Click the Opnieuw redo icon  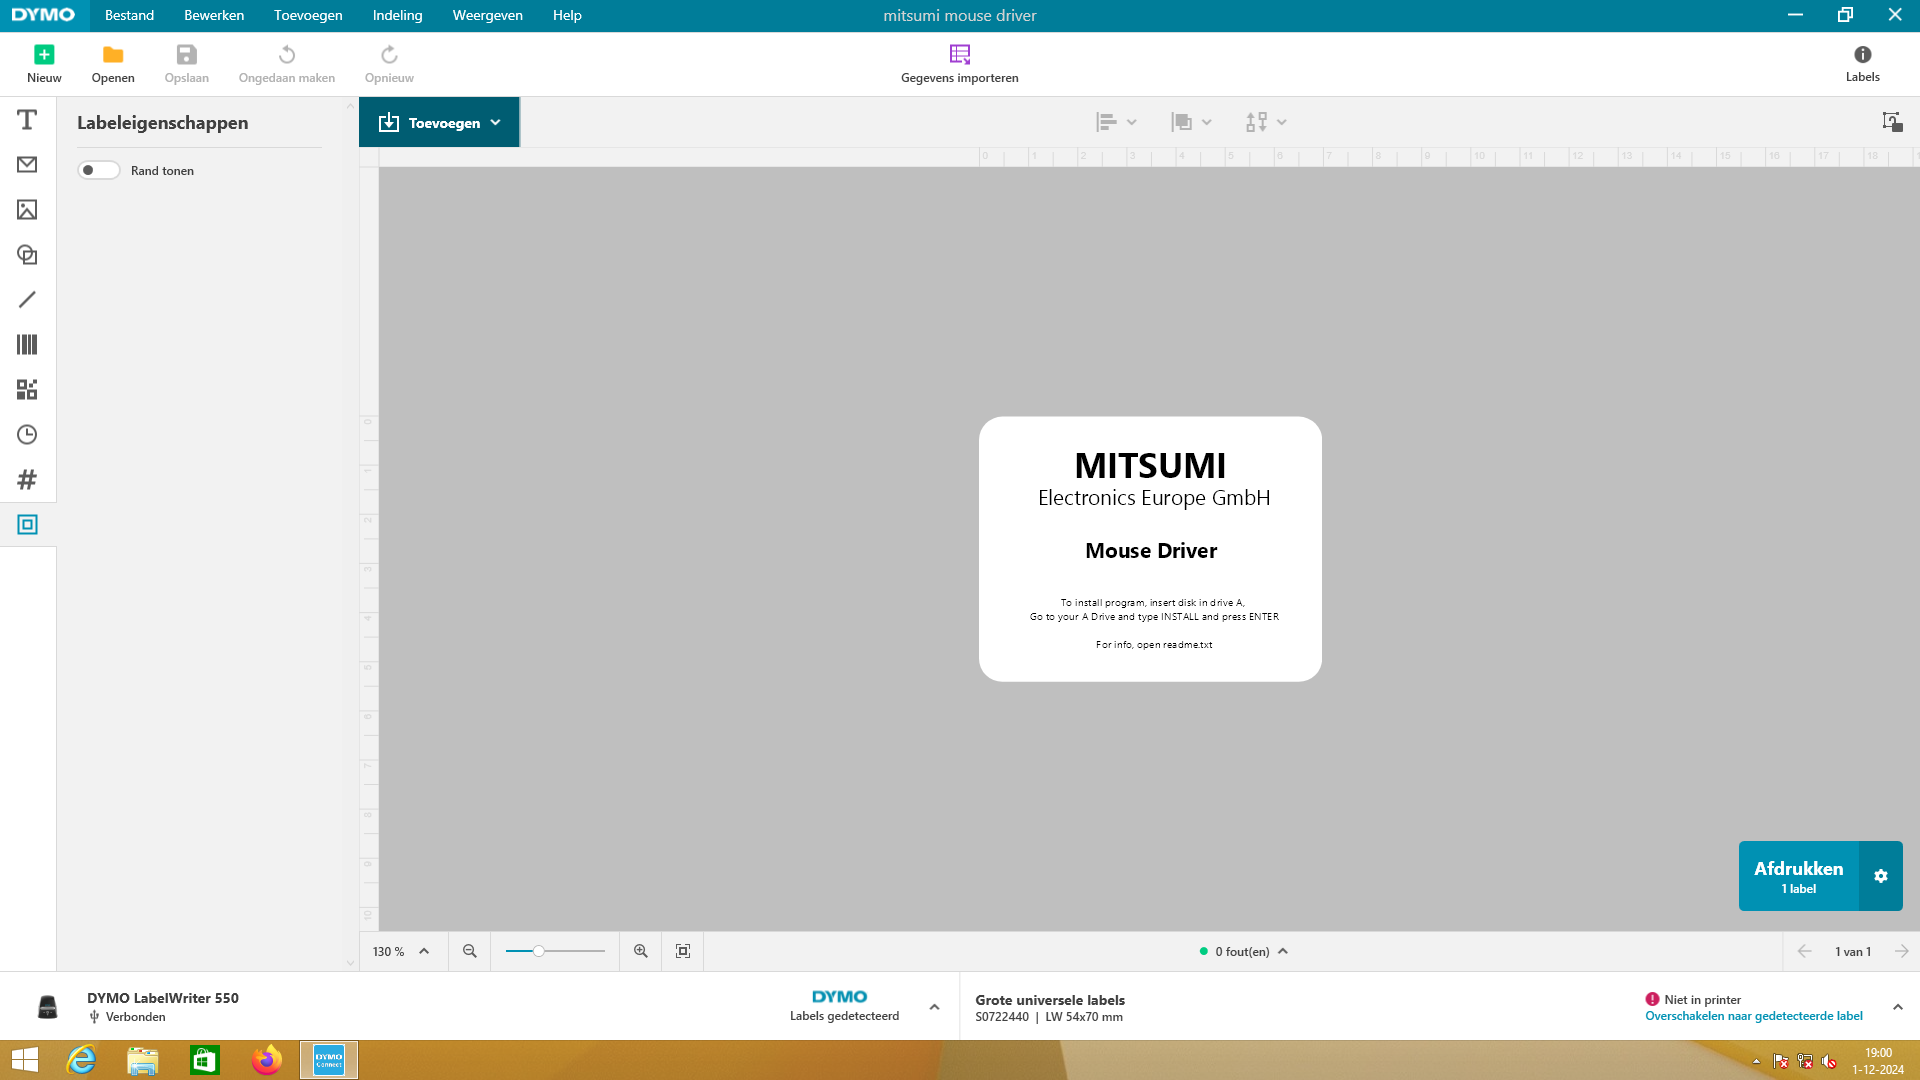pyautogui.click(x=389, y=55)
